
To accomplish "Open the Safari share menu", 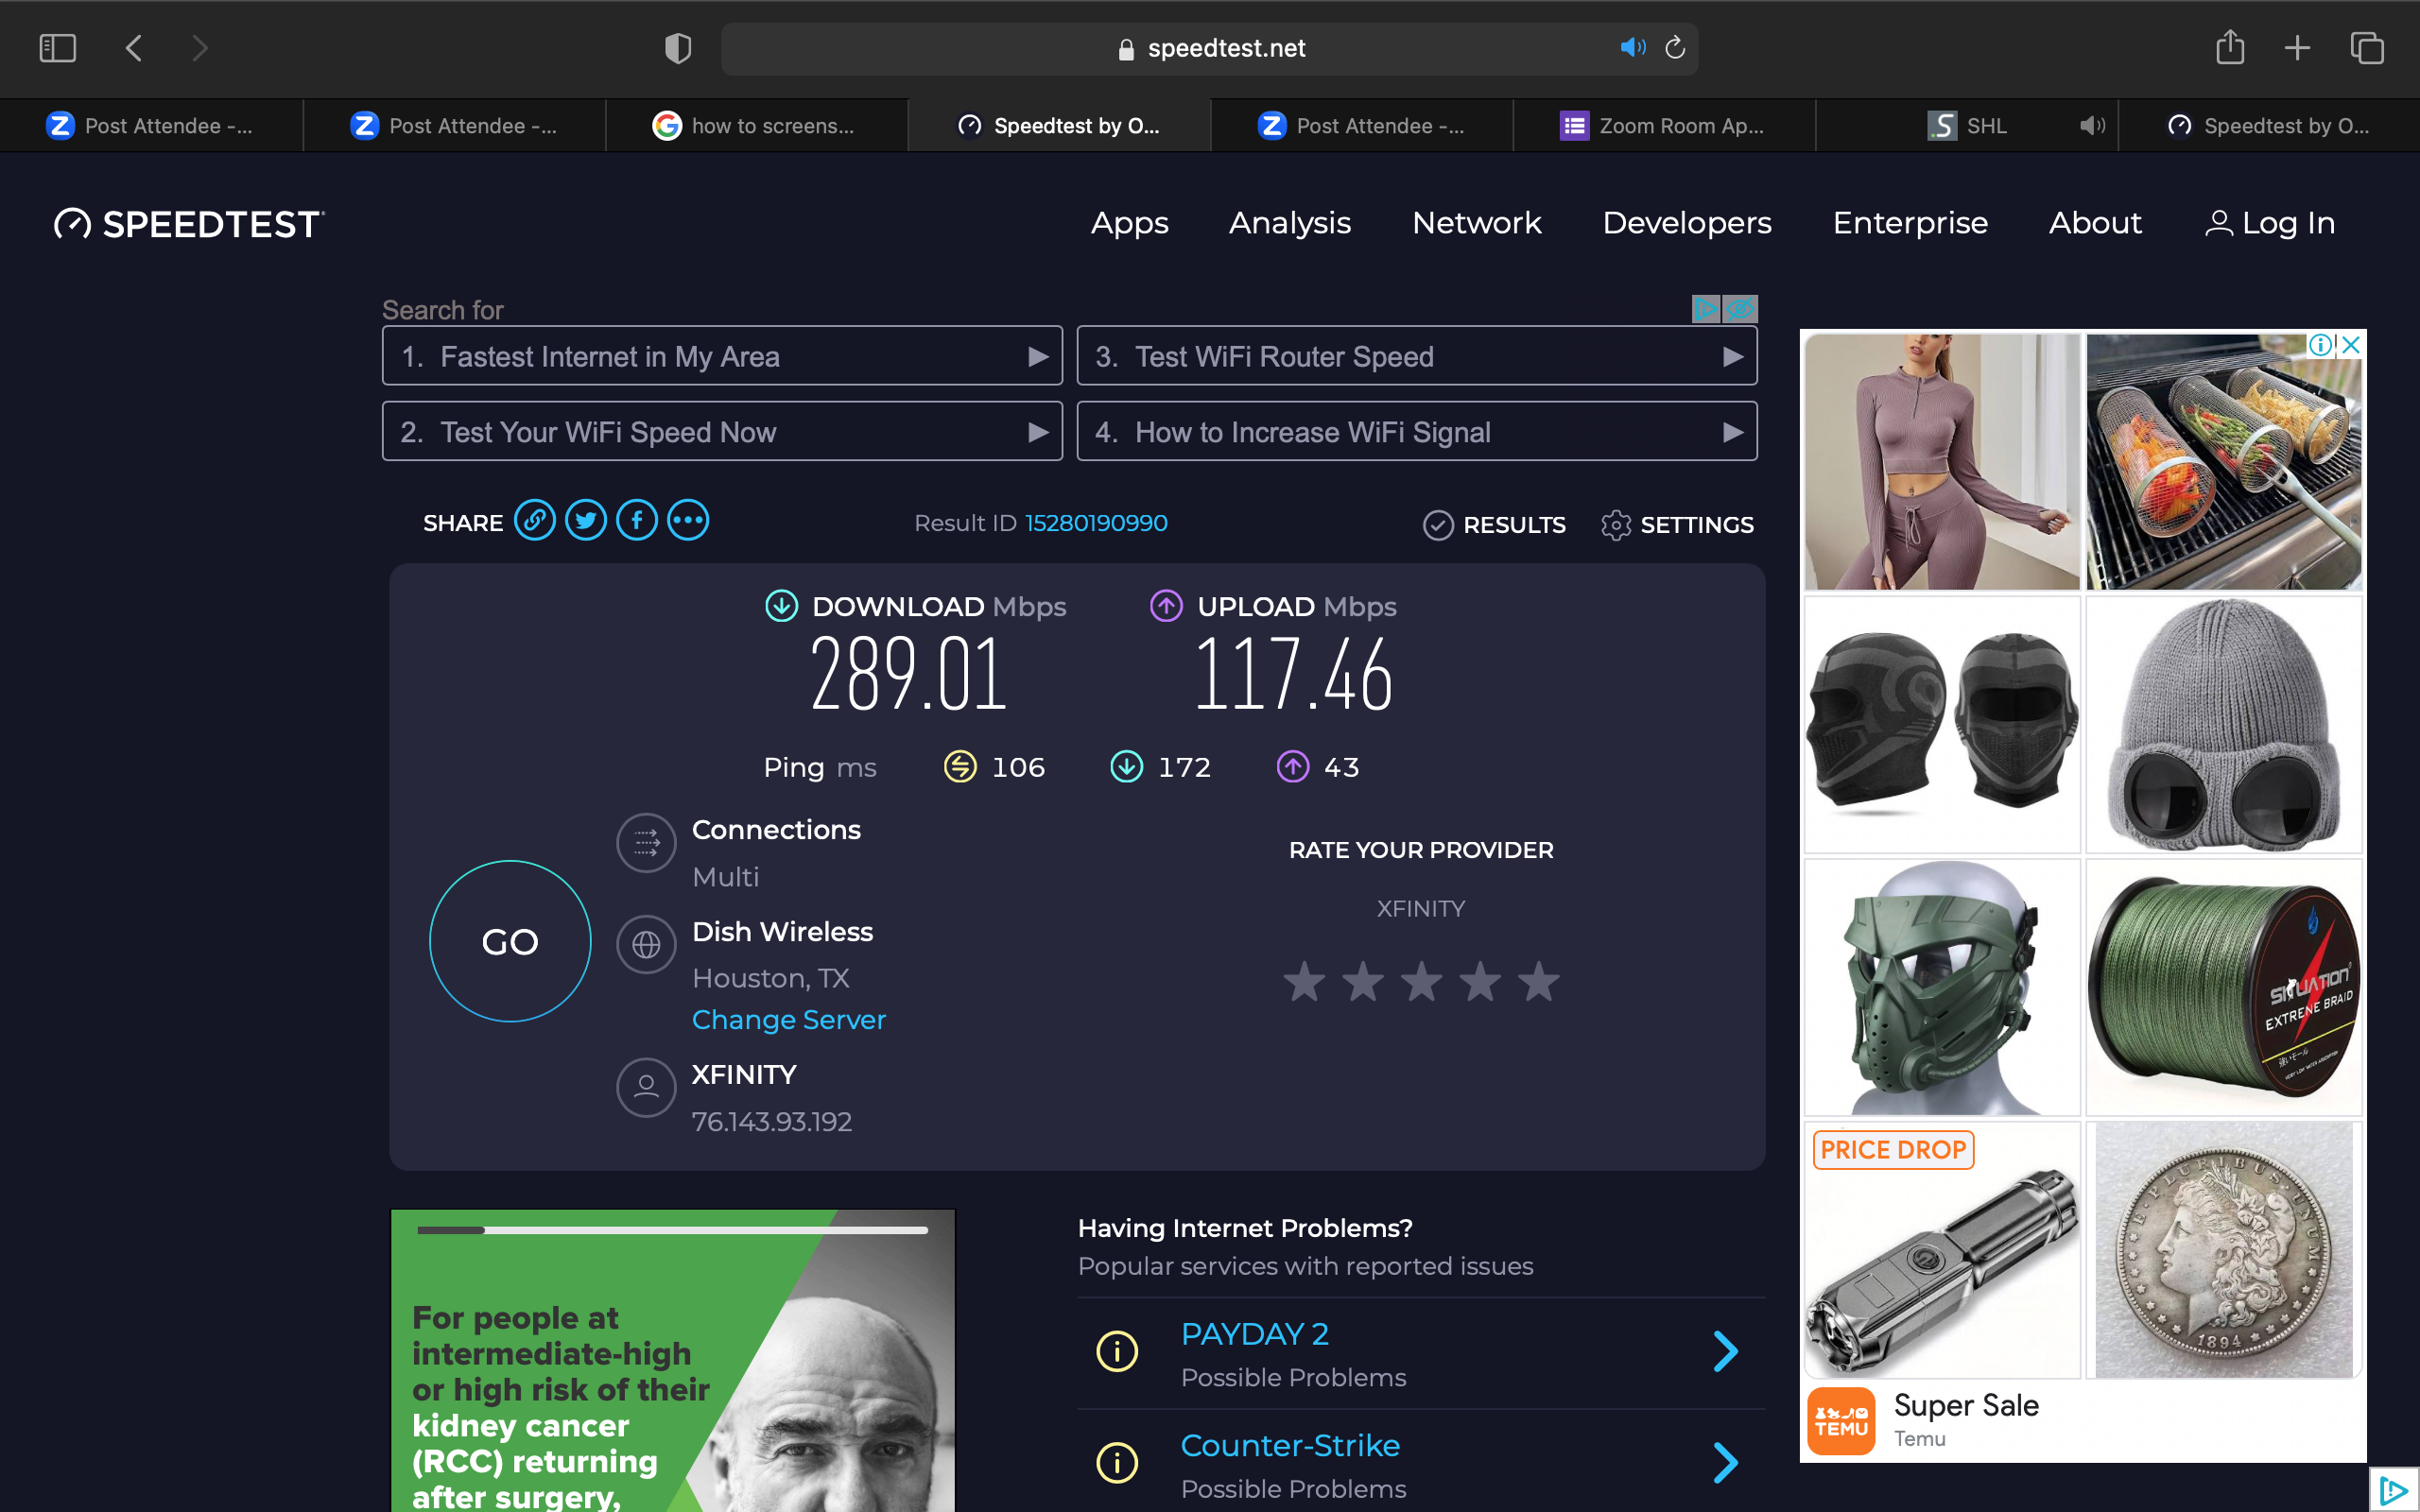I will point(2230,47).
